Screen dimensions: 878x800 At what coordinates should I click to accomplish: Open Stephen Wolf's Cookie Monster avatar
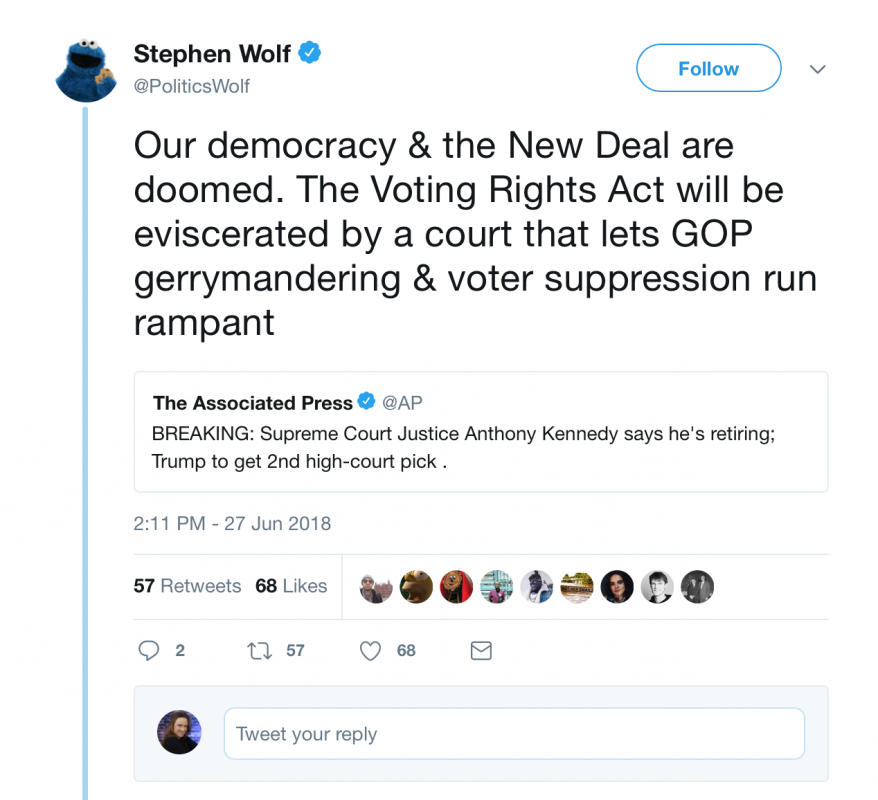click(x=87, y=69)
